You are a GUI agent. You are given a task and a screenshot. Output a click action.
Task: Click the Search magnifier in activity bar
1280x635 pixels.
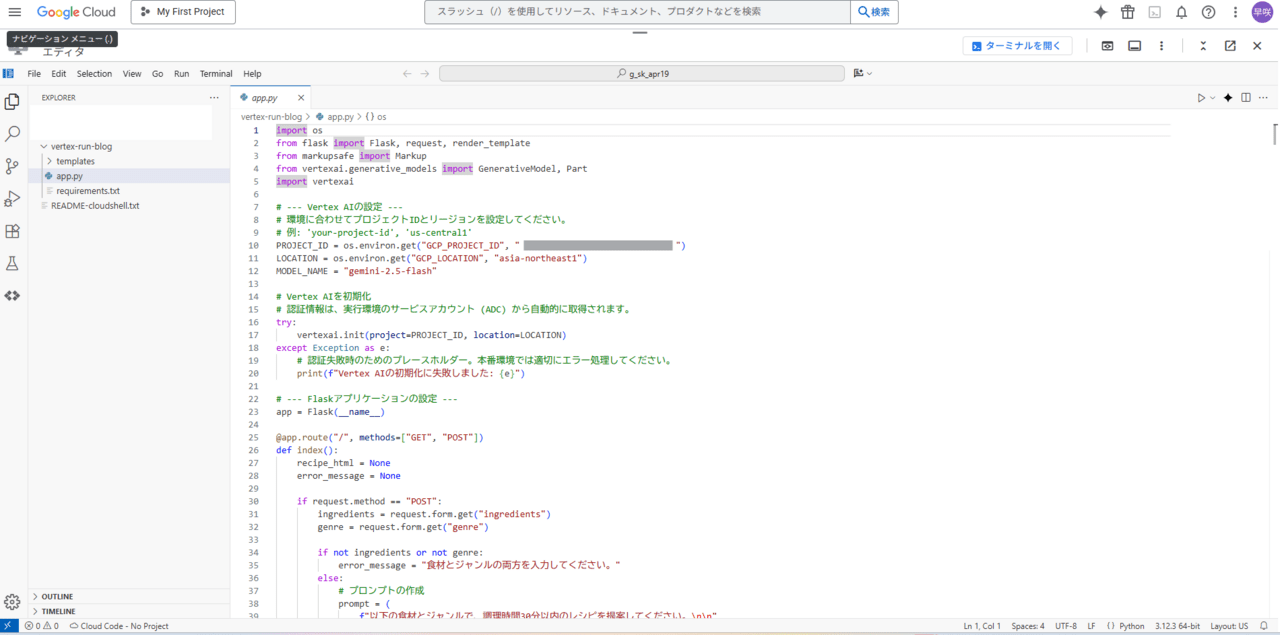pyautogui.click(x=12, y=133)
